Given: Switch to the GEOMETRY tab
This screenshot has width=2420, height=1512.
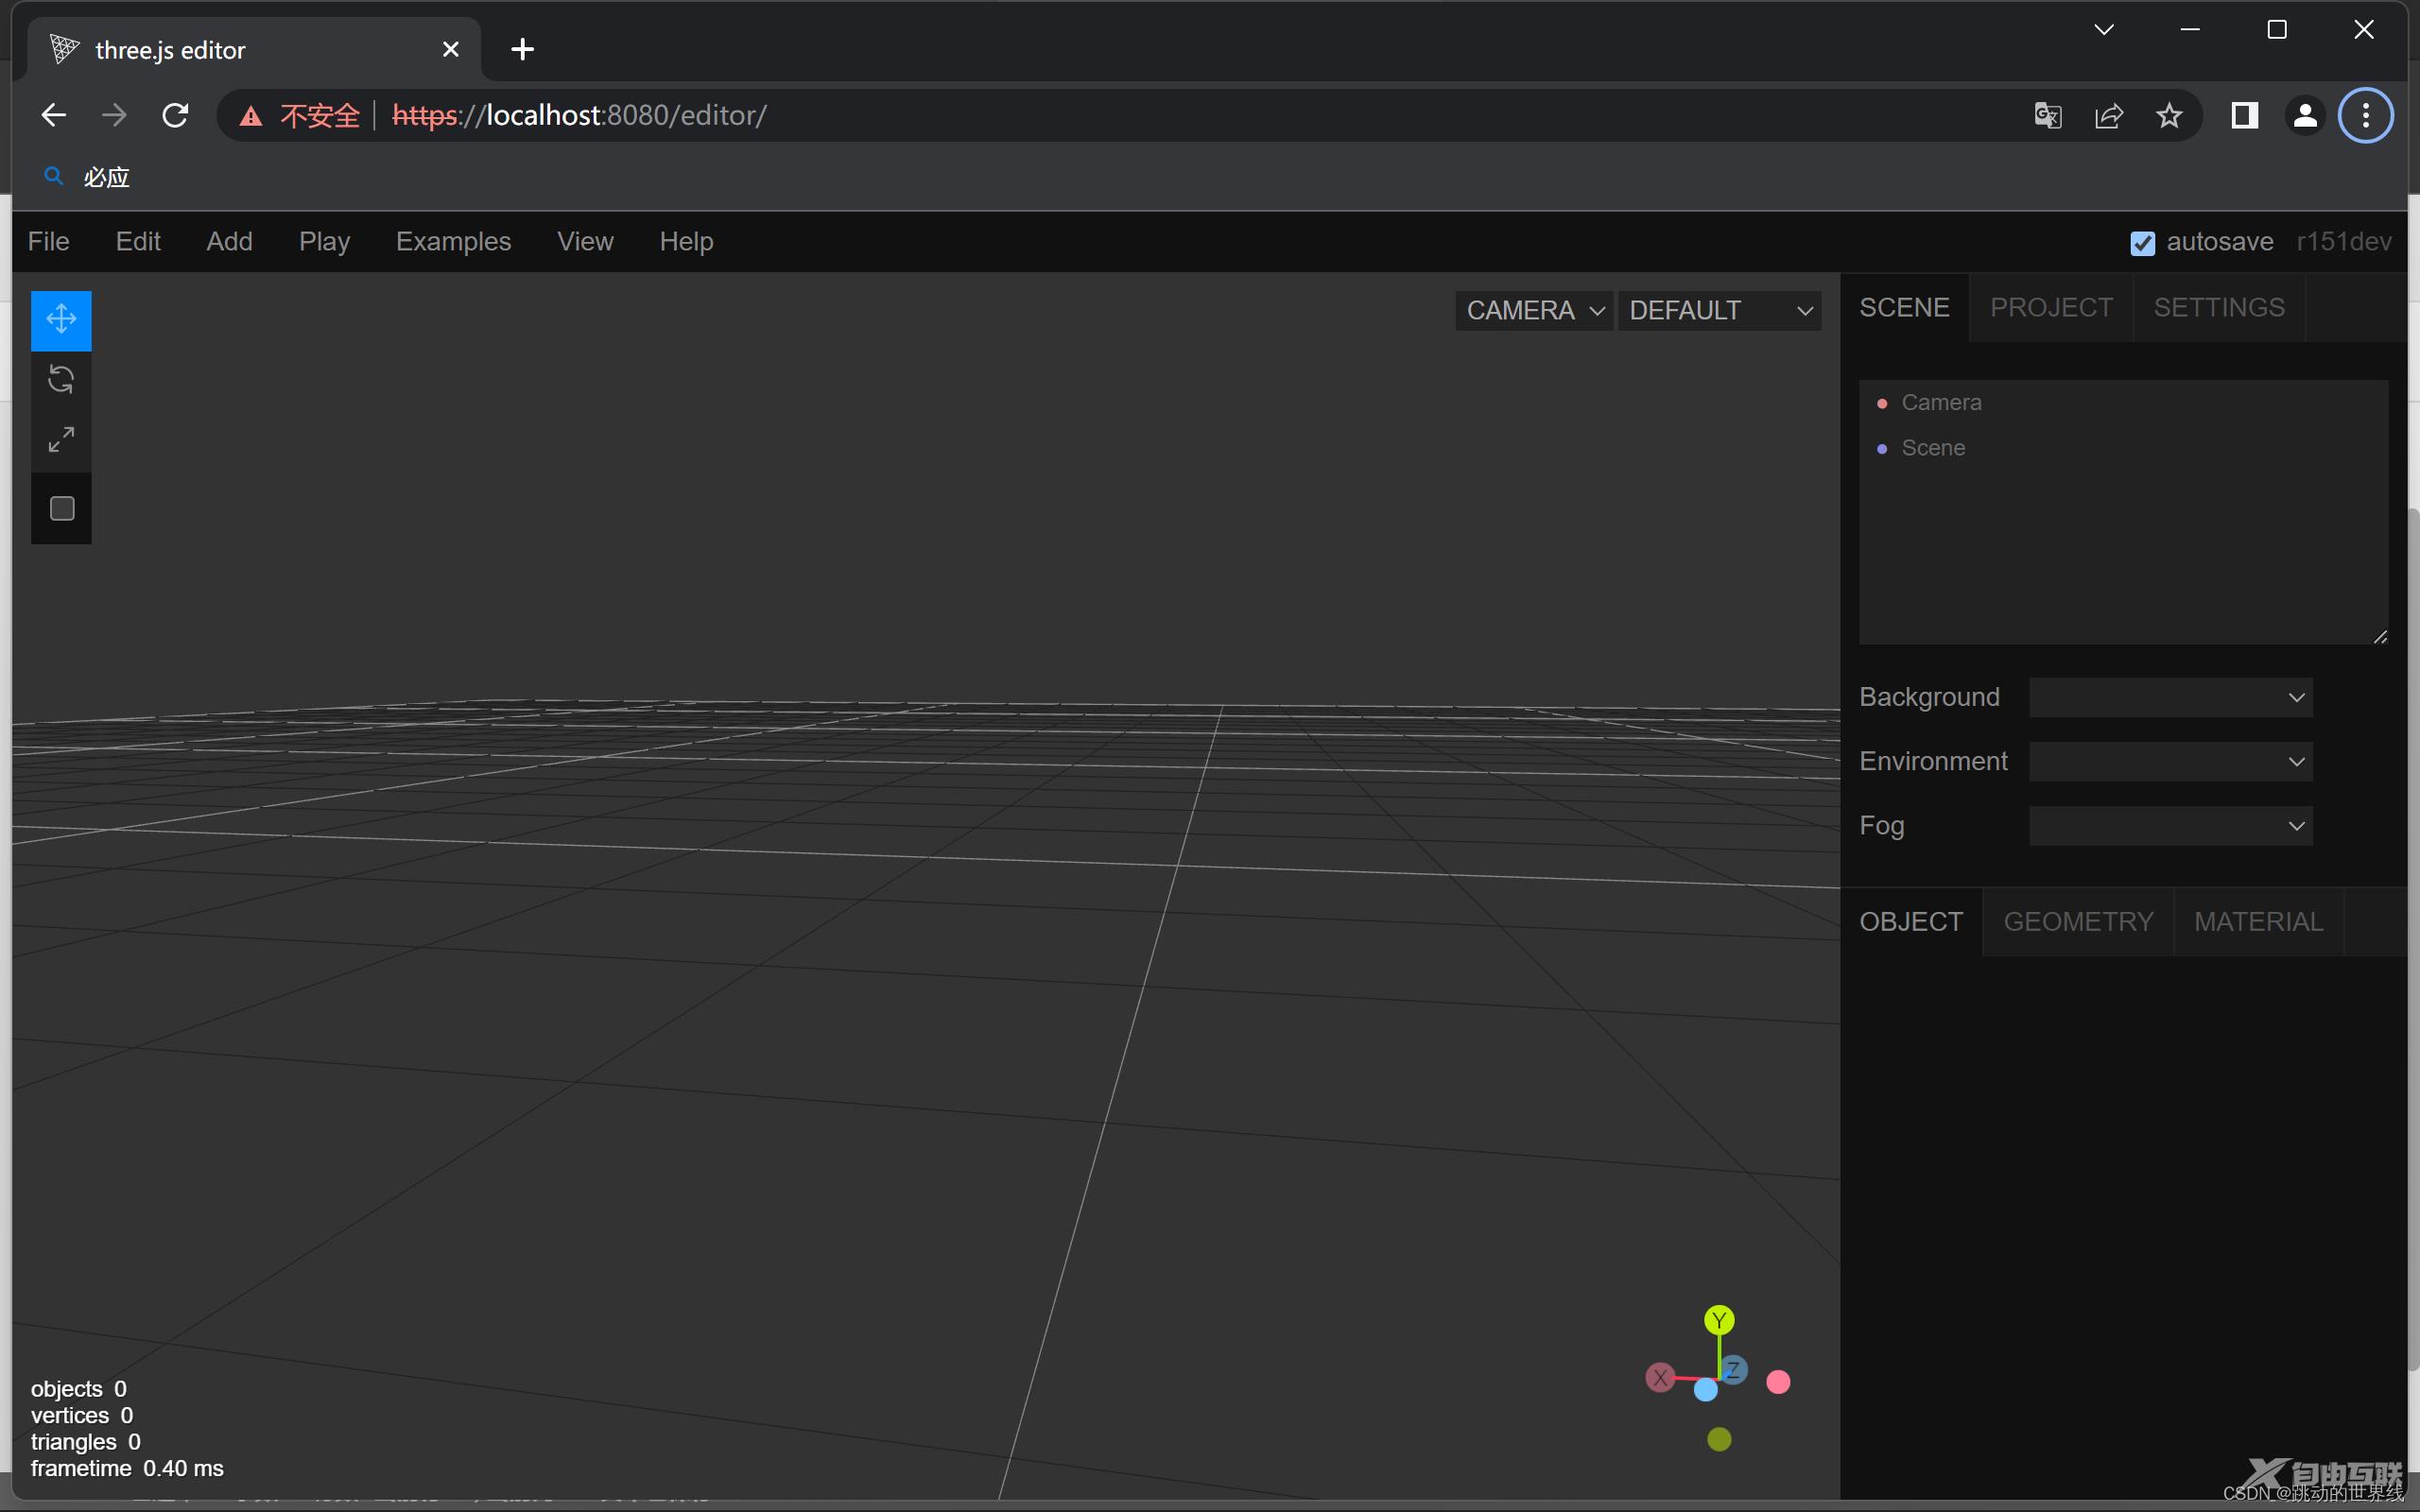Looking at the screenshot, I should point(2077,921).
